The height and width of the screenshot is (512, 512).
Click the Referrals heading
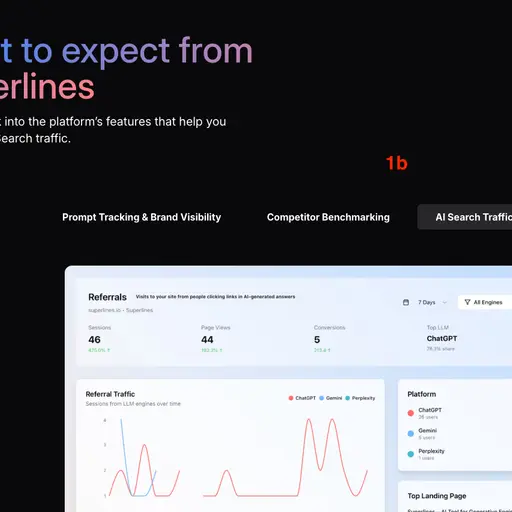[107, 297]
